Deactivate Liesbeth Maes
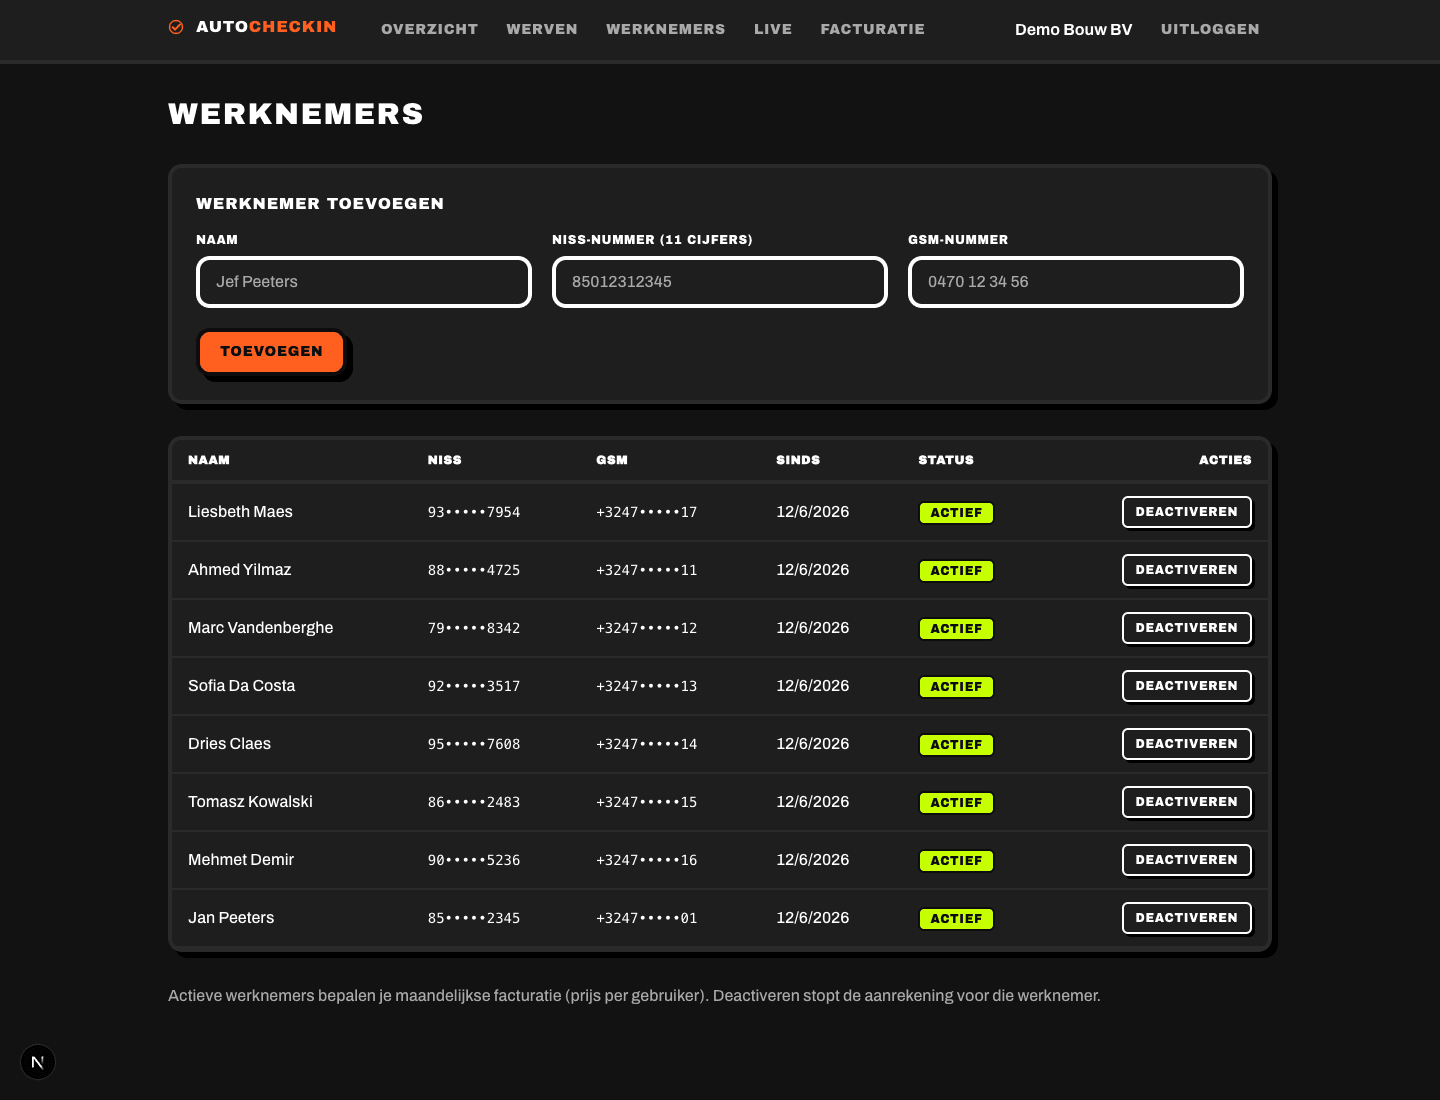 pos(1187,512)
